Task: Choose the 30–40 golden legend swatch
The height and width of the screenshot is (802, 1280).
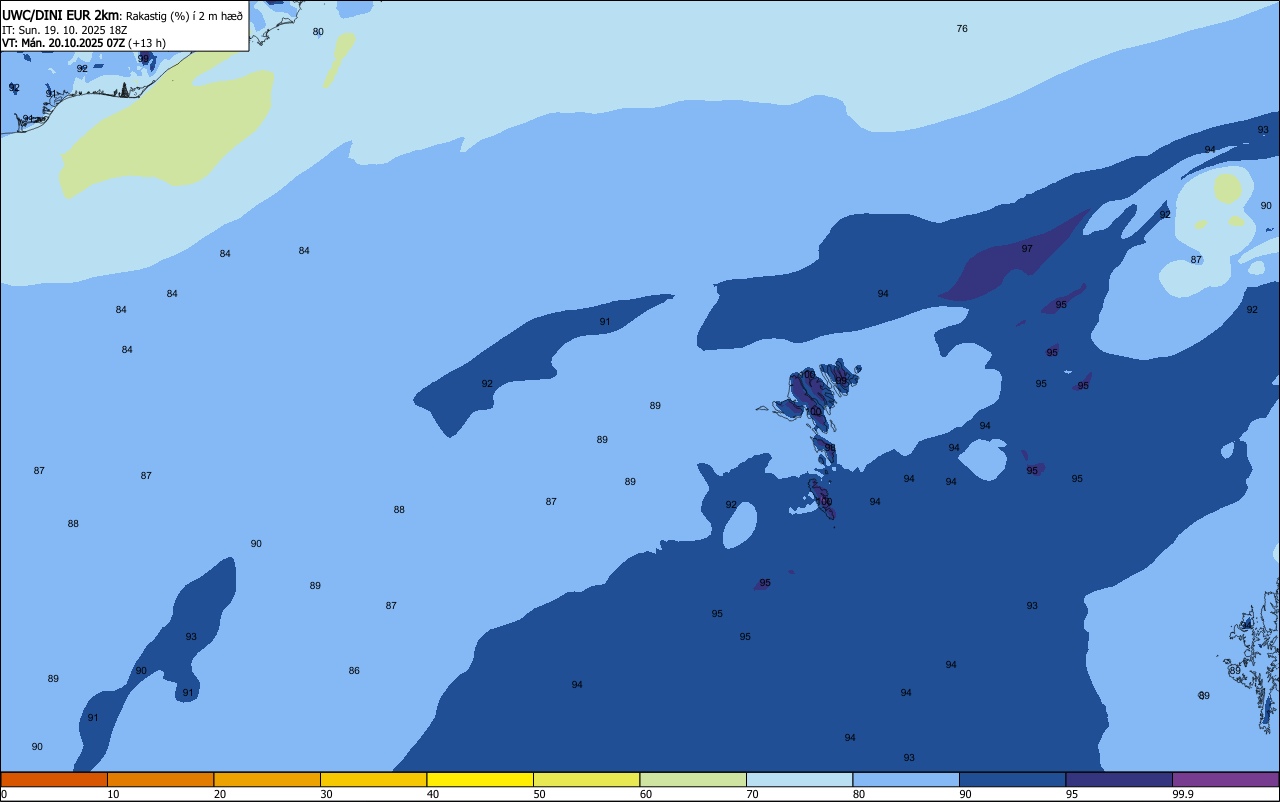Action: coord(373,779)
